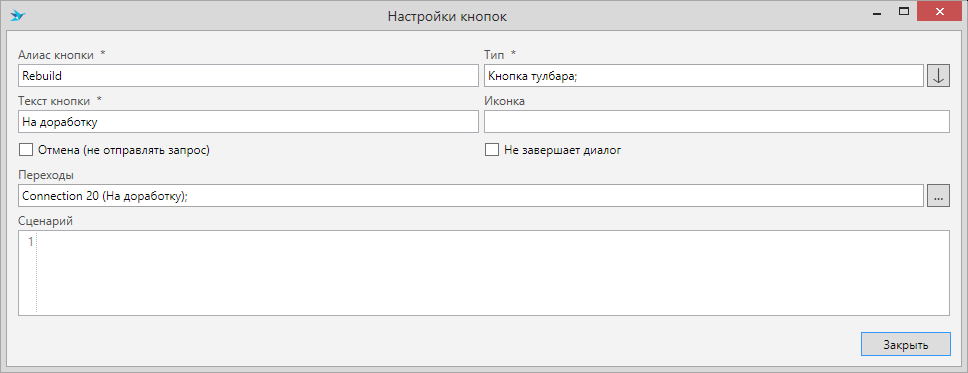The width and height of the screenshot is (968, 373).
Task: Click the blue bird application icon
Action: 18,15
